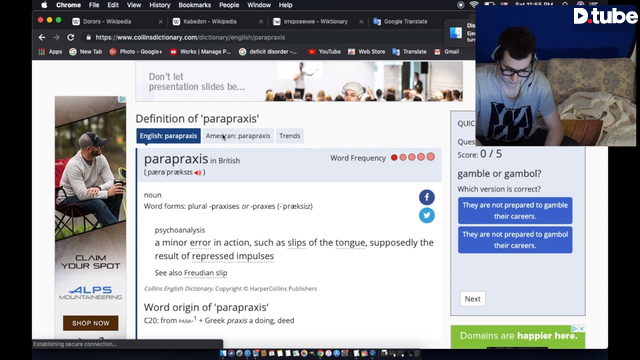This screenshot has height=360, width=640.
Task: Open the Freudian slip link
Action: pos(206,273)
